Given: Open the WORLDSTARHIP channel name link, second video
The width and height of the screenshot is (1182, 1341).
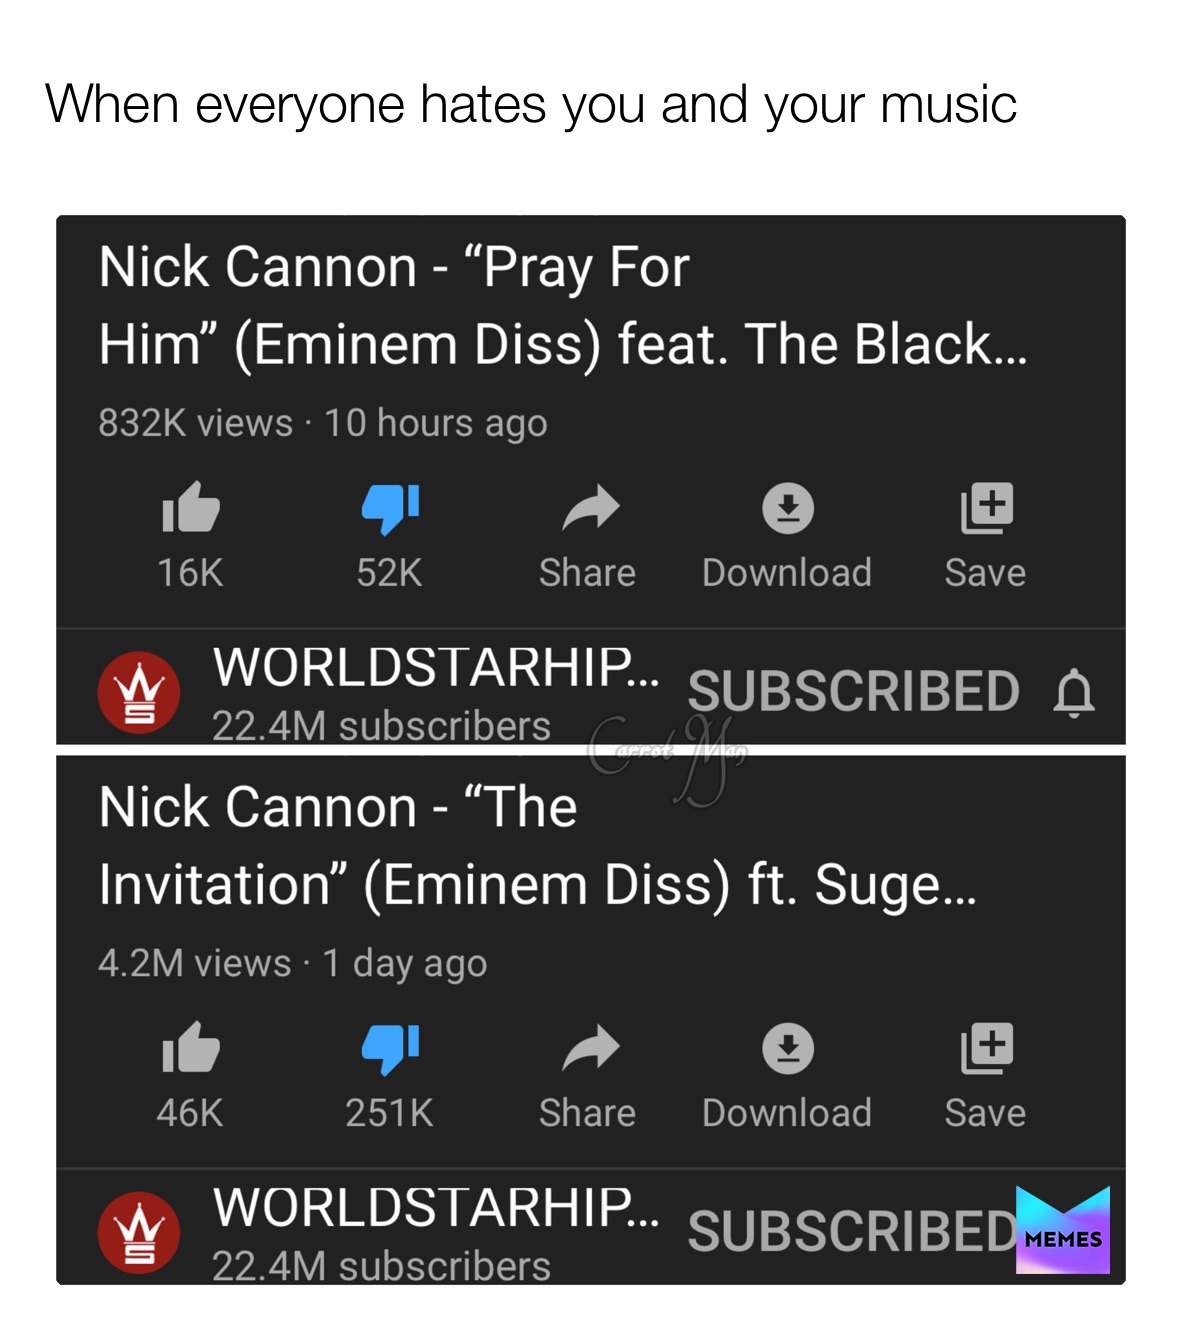Looking at the screenshot, I should tap(436, 1207).
